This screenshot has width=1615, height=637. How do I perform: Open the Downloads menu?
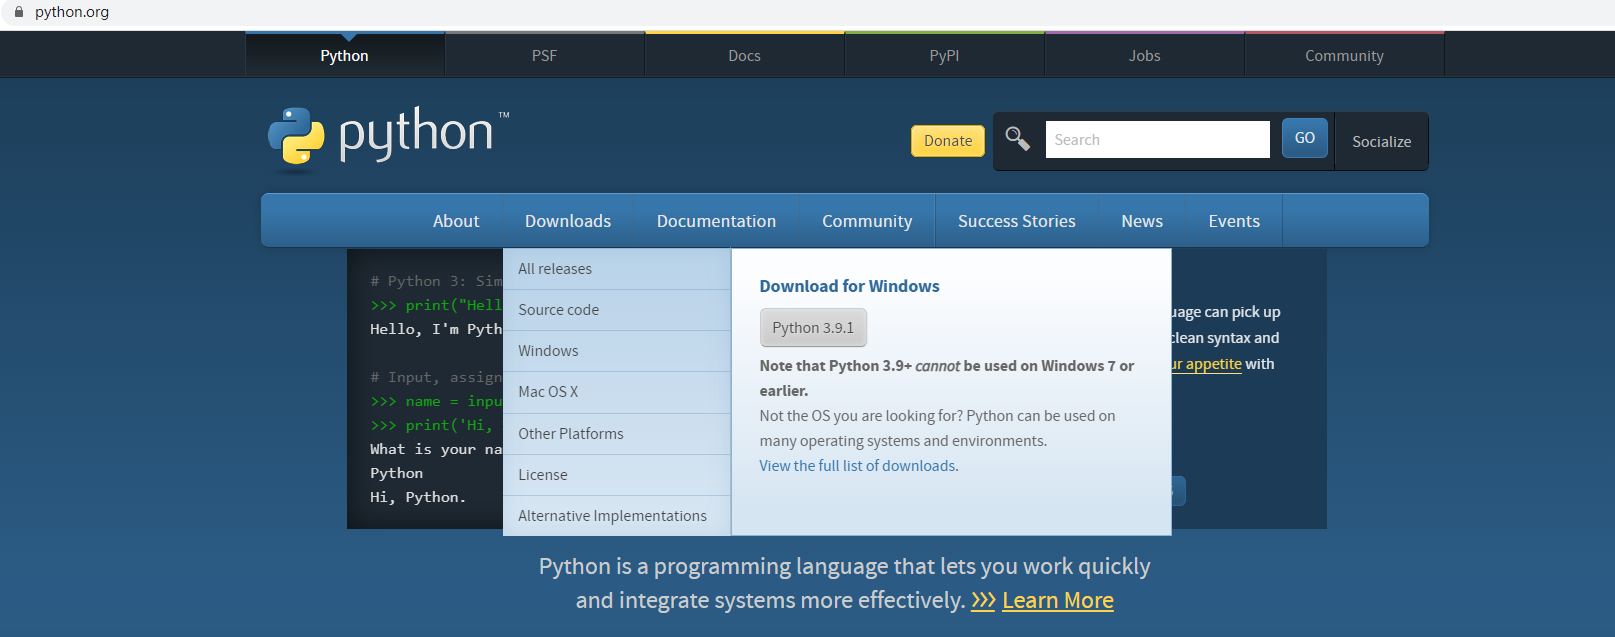pyautogui.click(x=568, y=221)
